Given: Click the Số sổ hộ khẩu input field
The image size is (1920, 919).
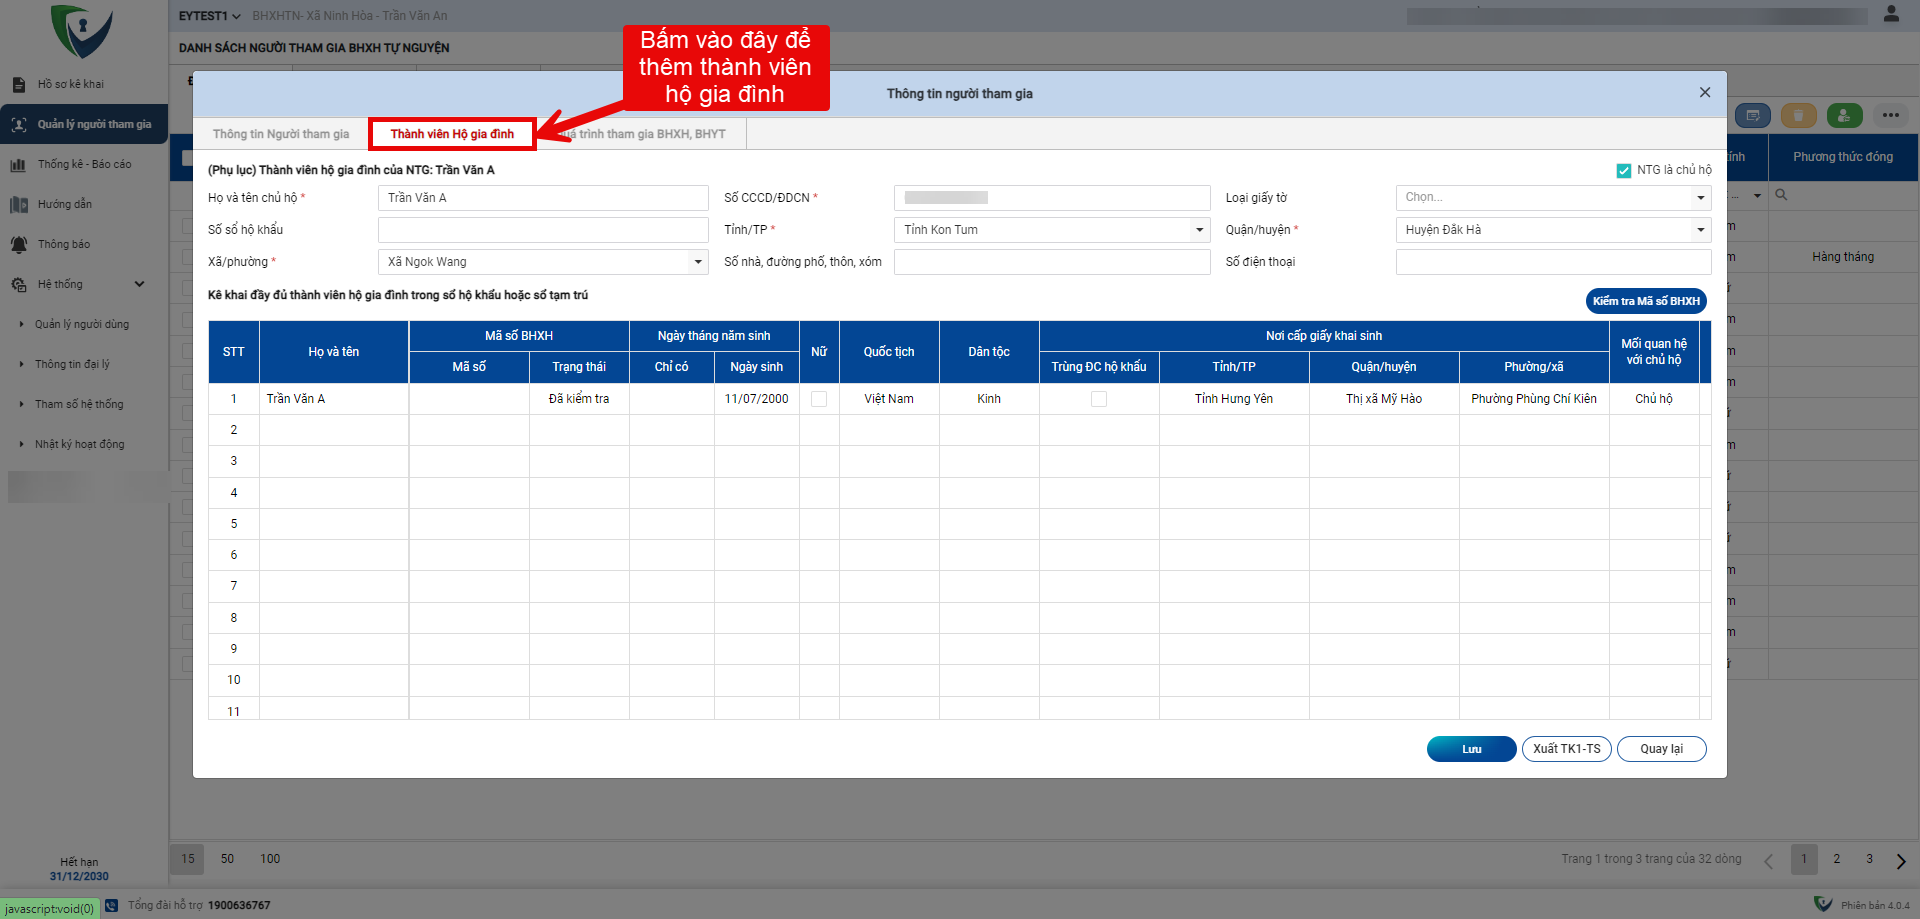Looking at the screenshot, I should coord(543,230).
